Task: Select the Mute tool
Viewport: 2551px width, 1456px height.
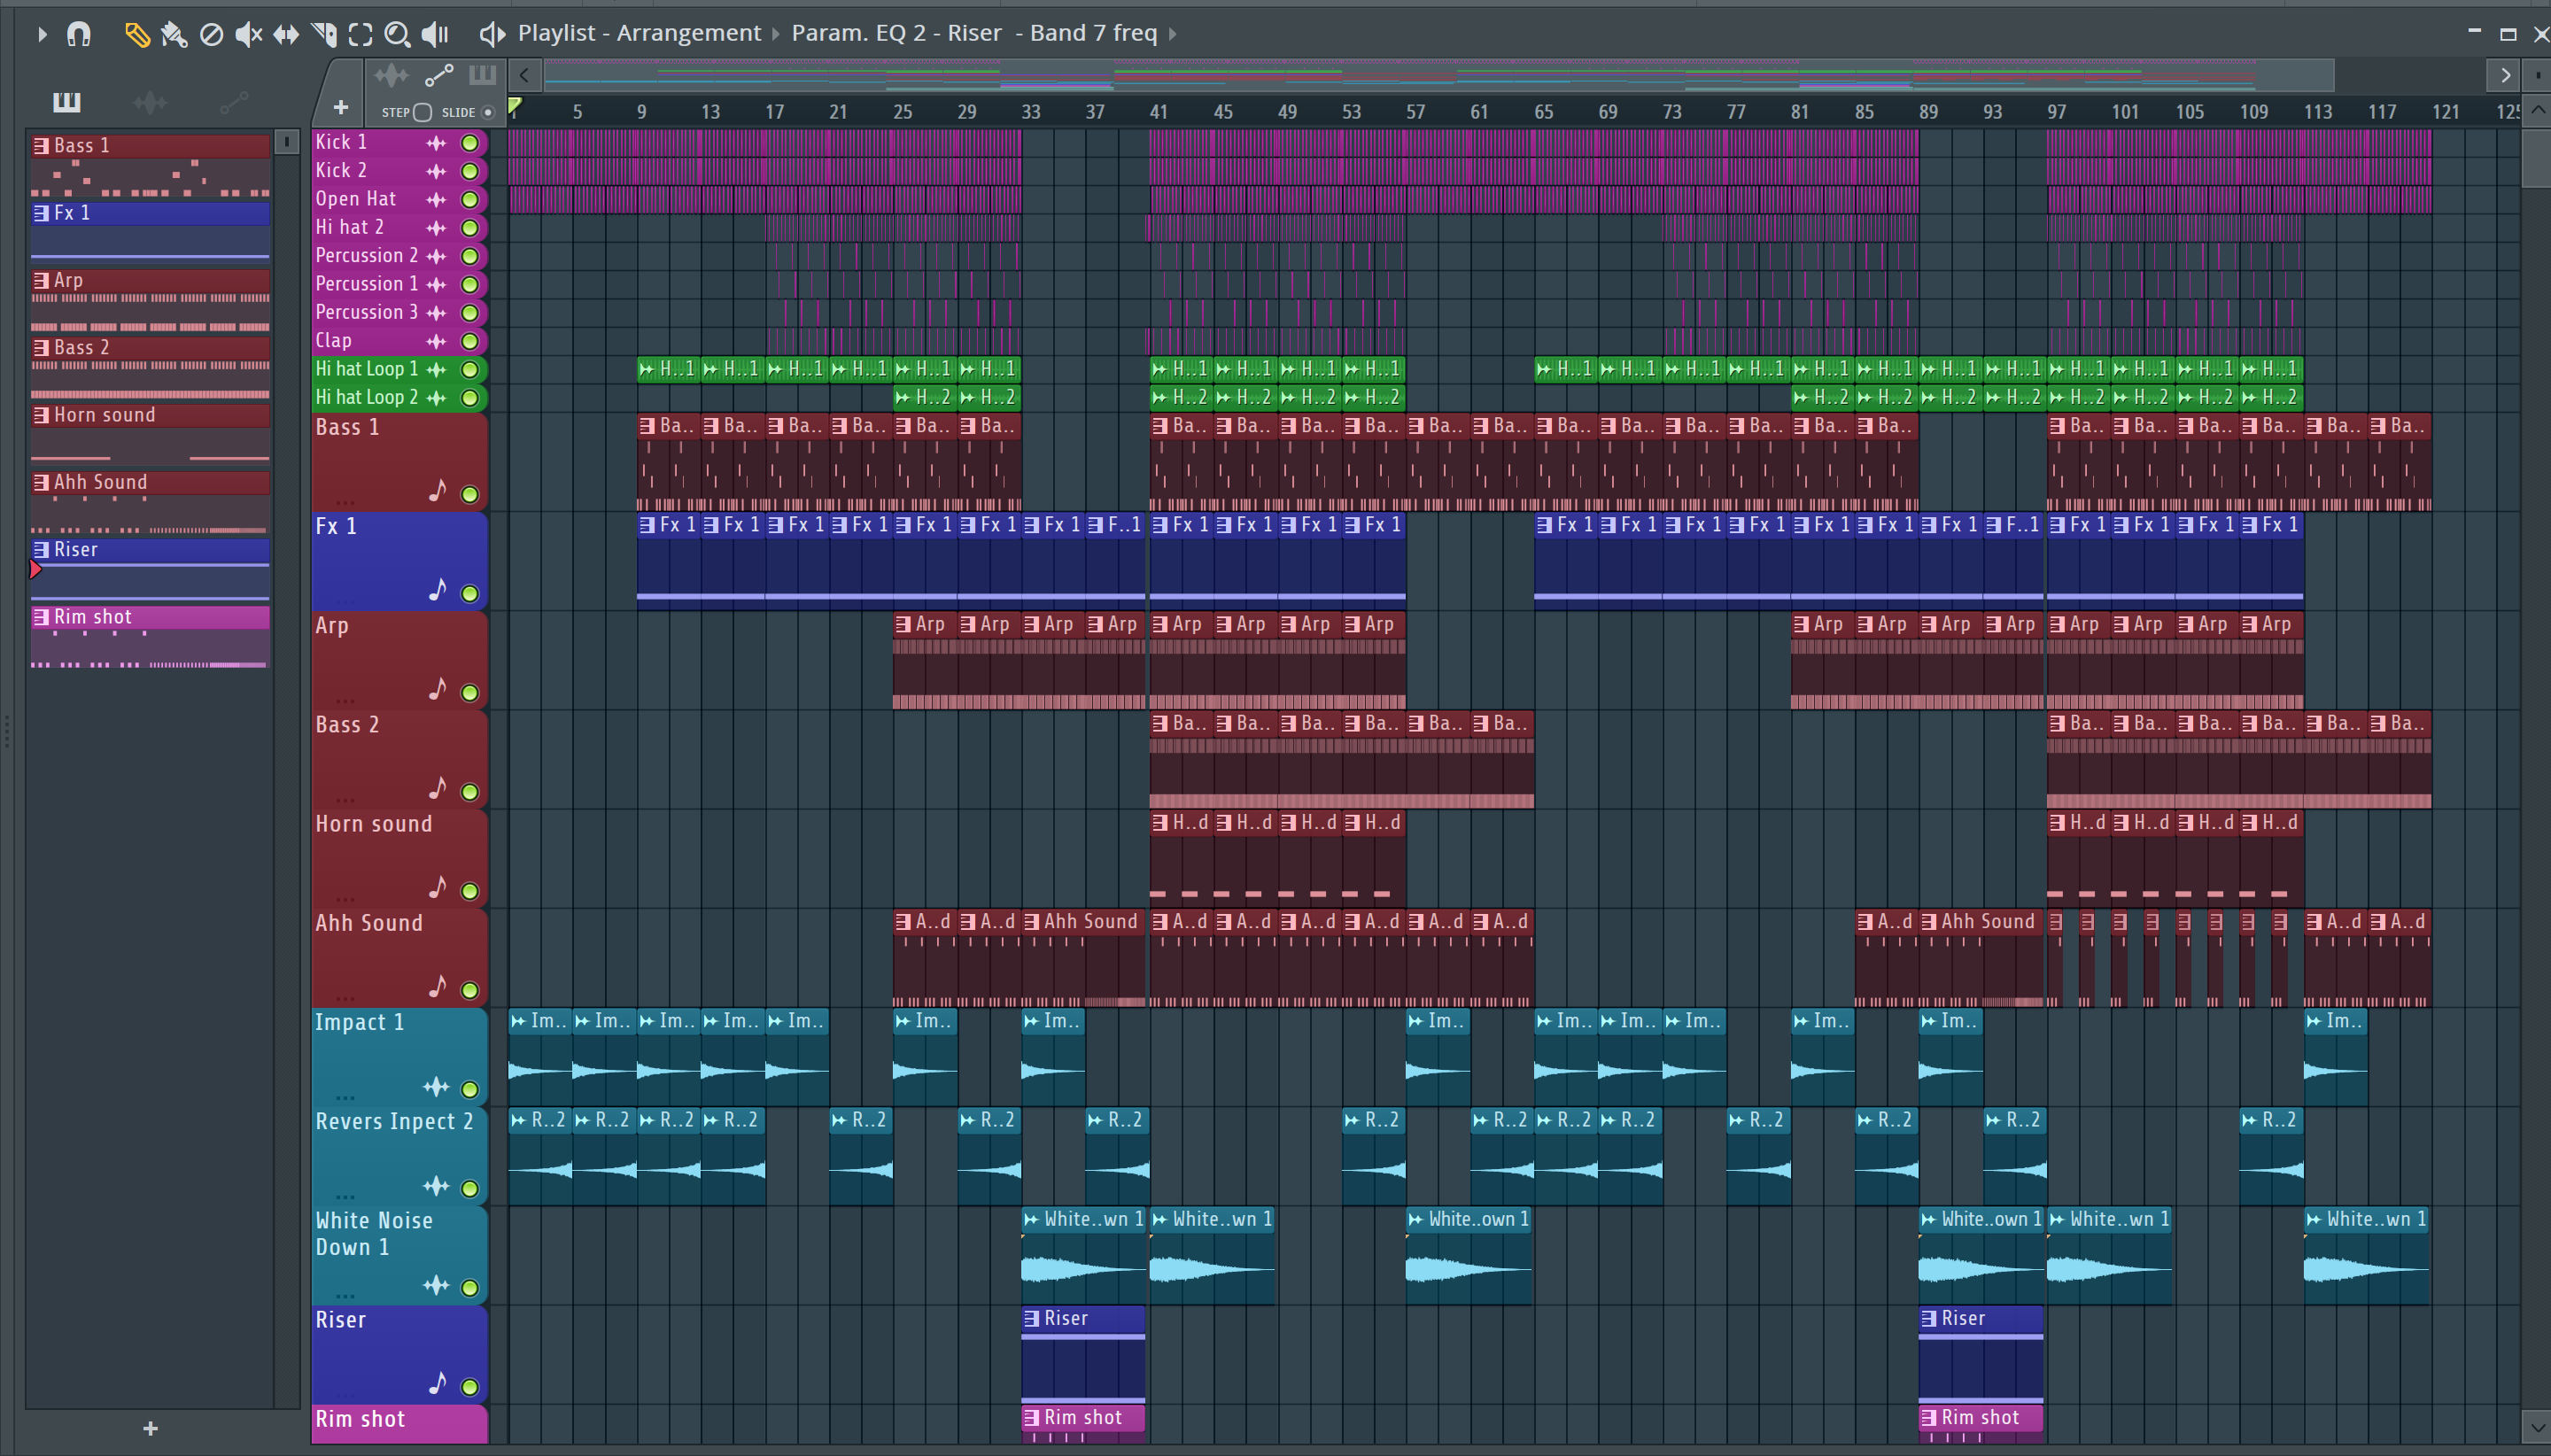Action: coord(248,34)
